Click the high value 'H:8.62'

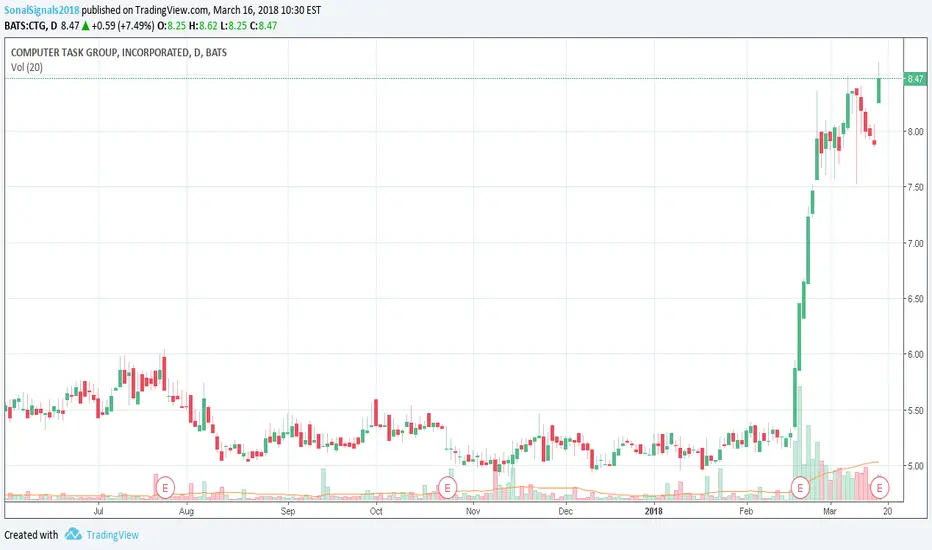tap(203, 26)
